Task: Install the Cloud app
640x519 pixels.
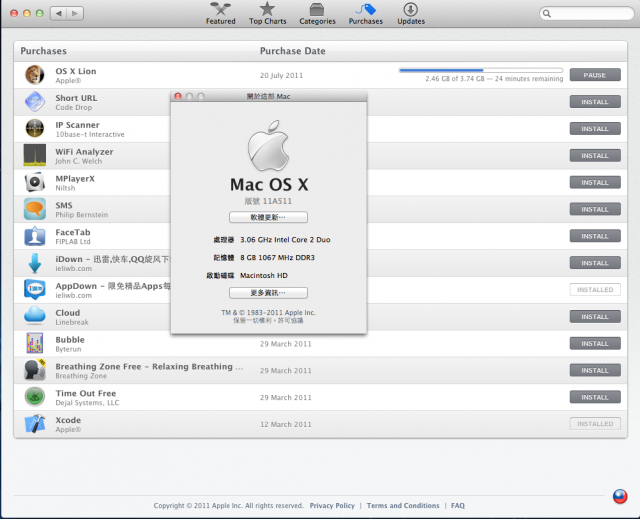Action: click(x=595, y=317)
